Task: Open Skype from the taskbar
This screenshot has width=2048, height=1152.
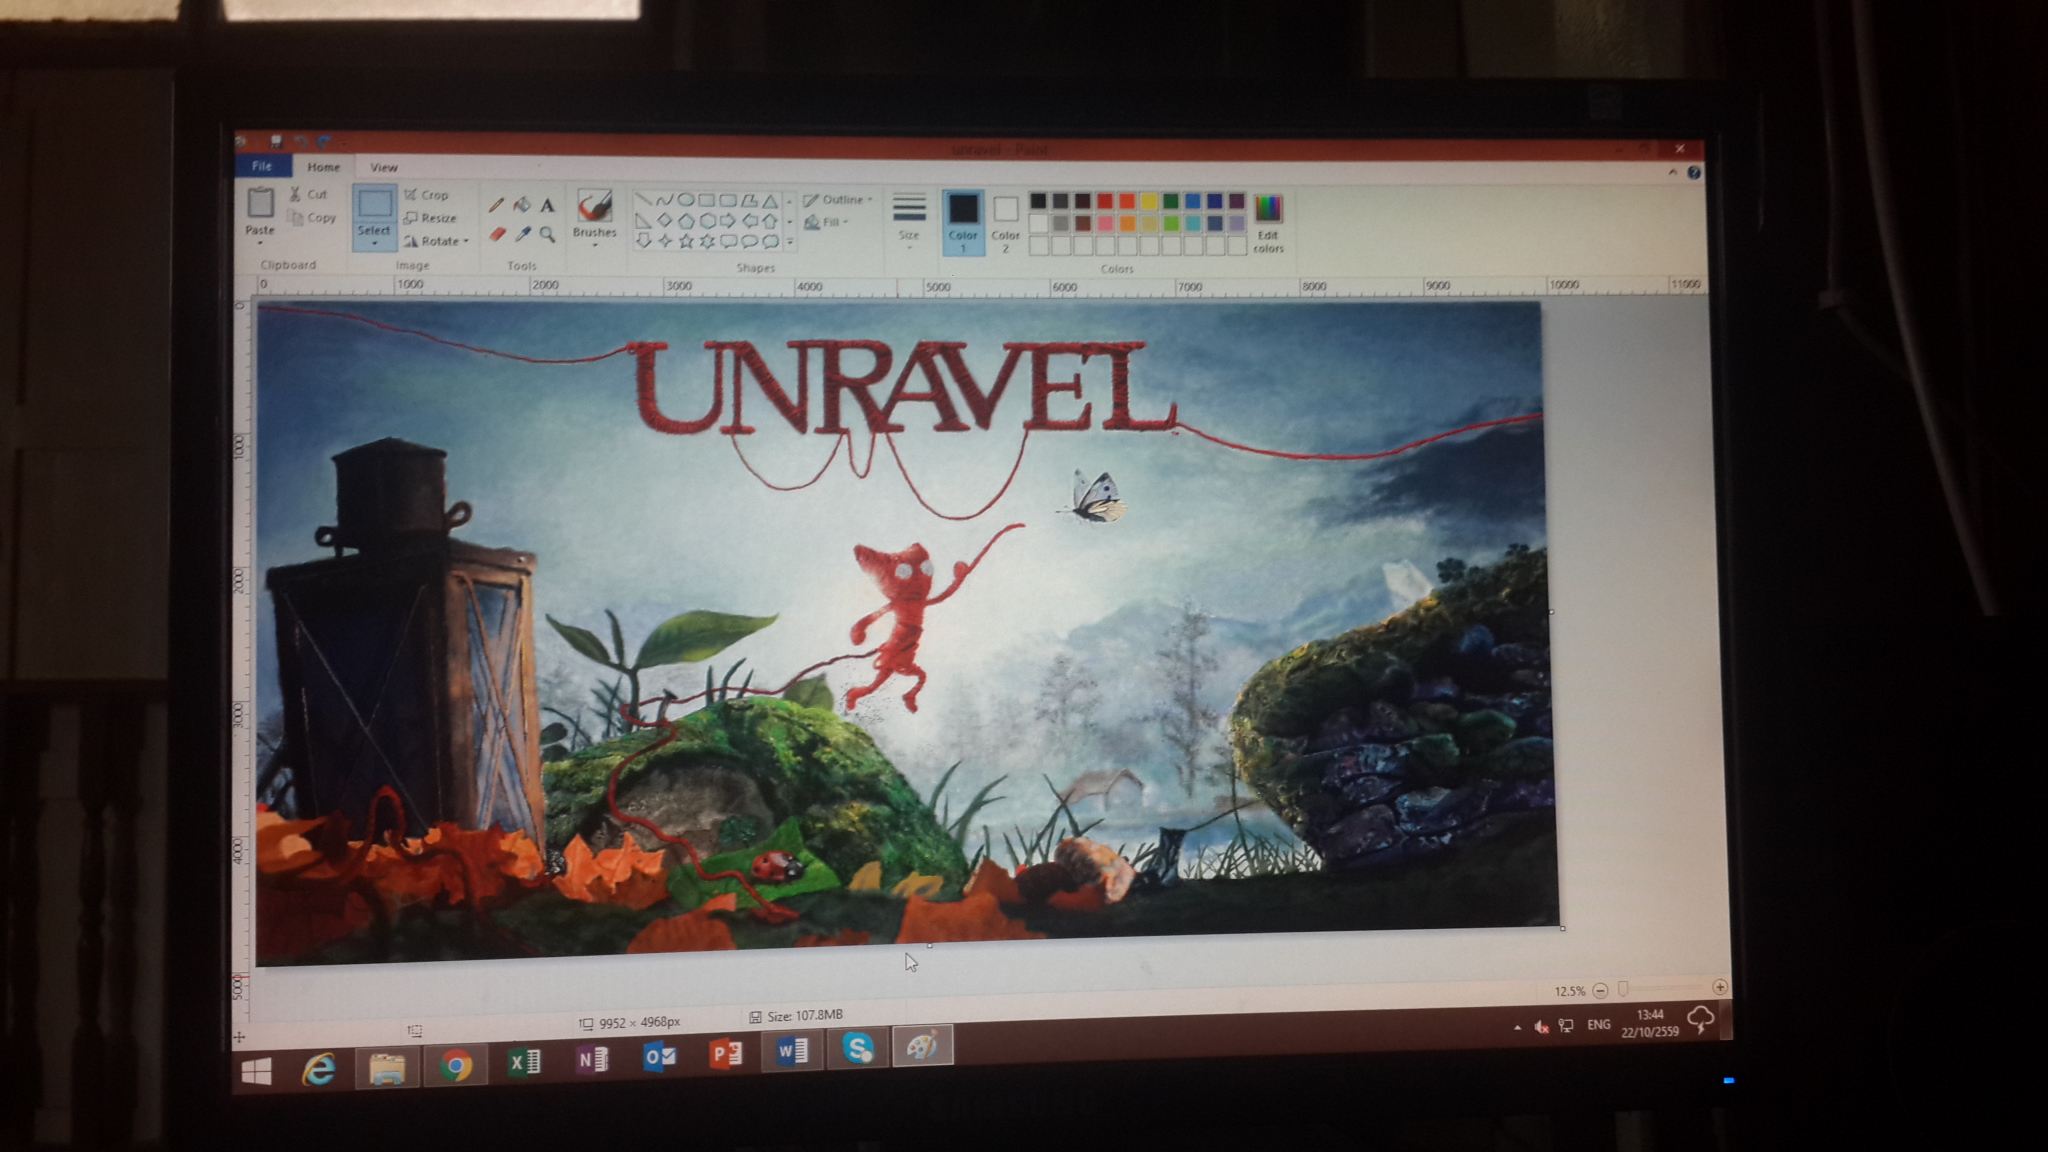Action: (x=858, y=1048)
